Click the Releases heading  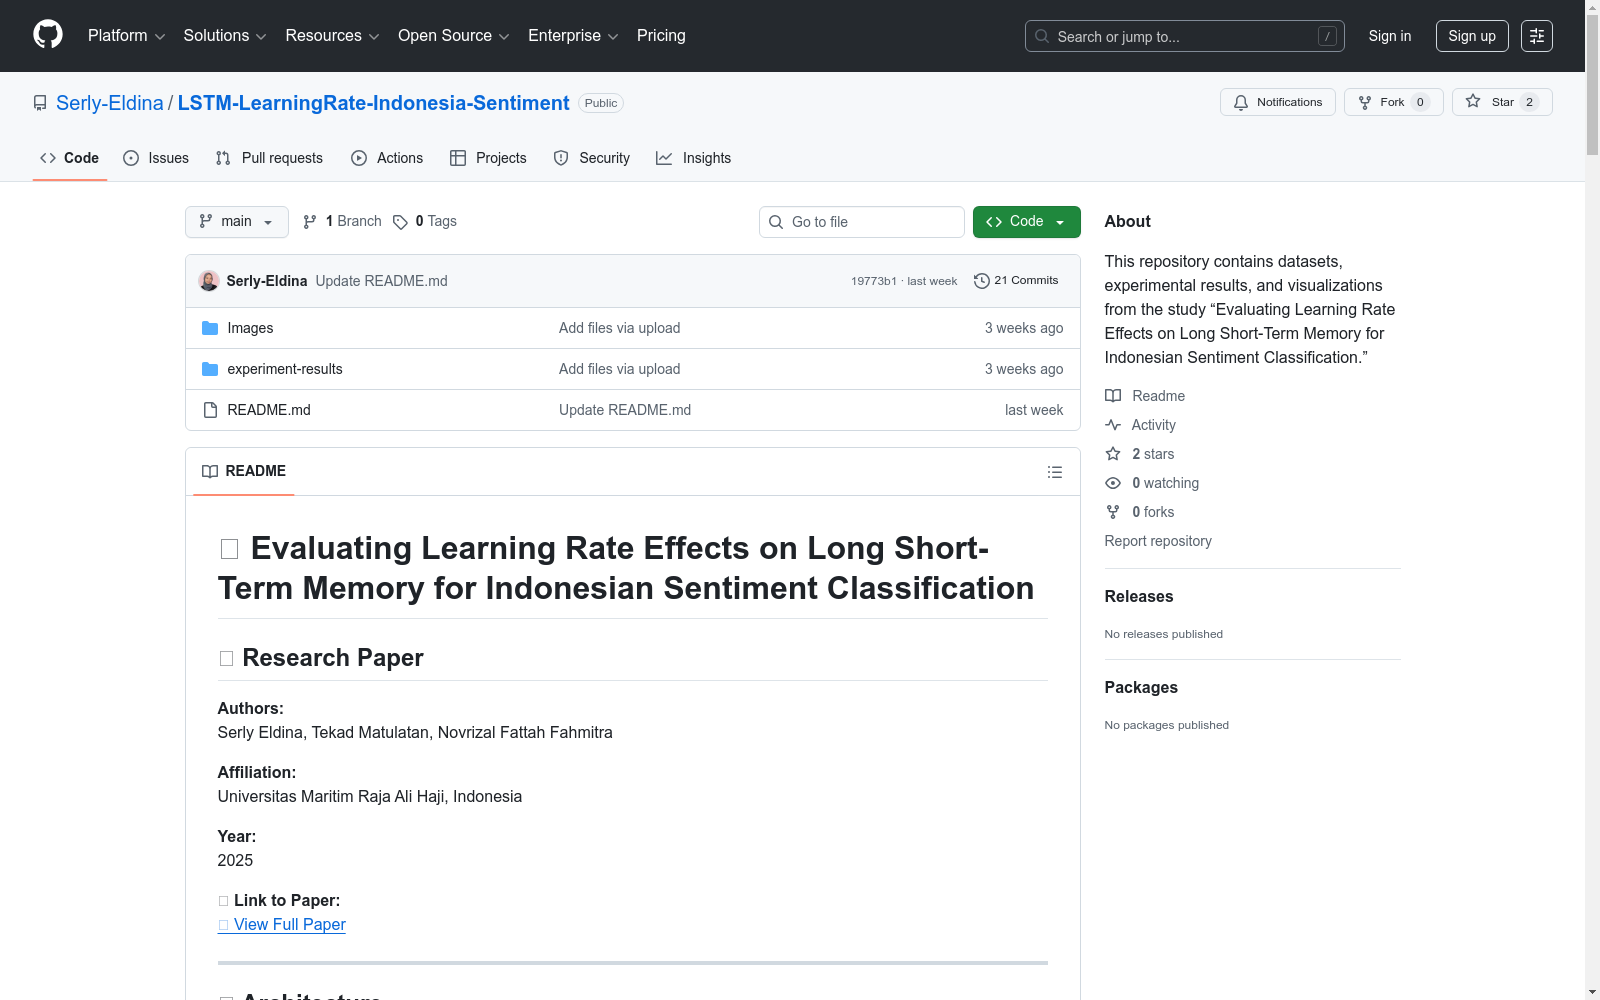point(1139,597)
